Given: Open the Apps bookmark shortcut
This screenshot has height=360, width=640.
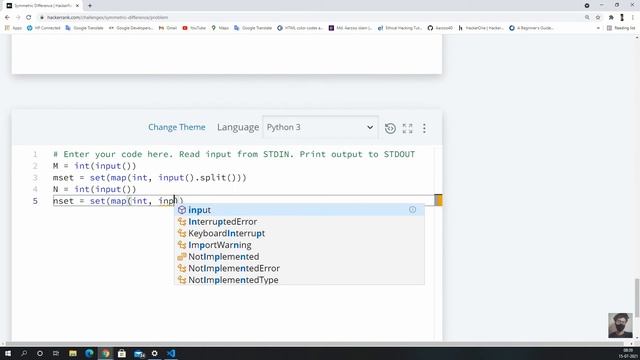Looking at the screenshot, I should coord(13,28).
